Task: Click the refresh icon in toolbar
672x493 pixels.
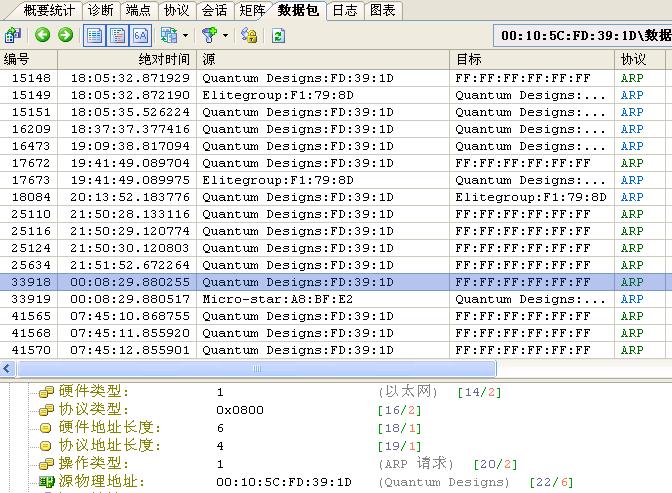Action: (278, 35)
